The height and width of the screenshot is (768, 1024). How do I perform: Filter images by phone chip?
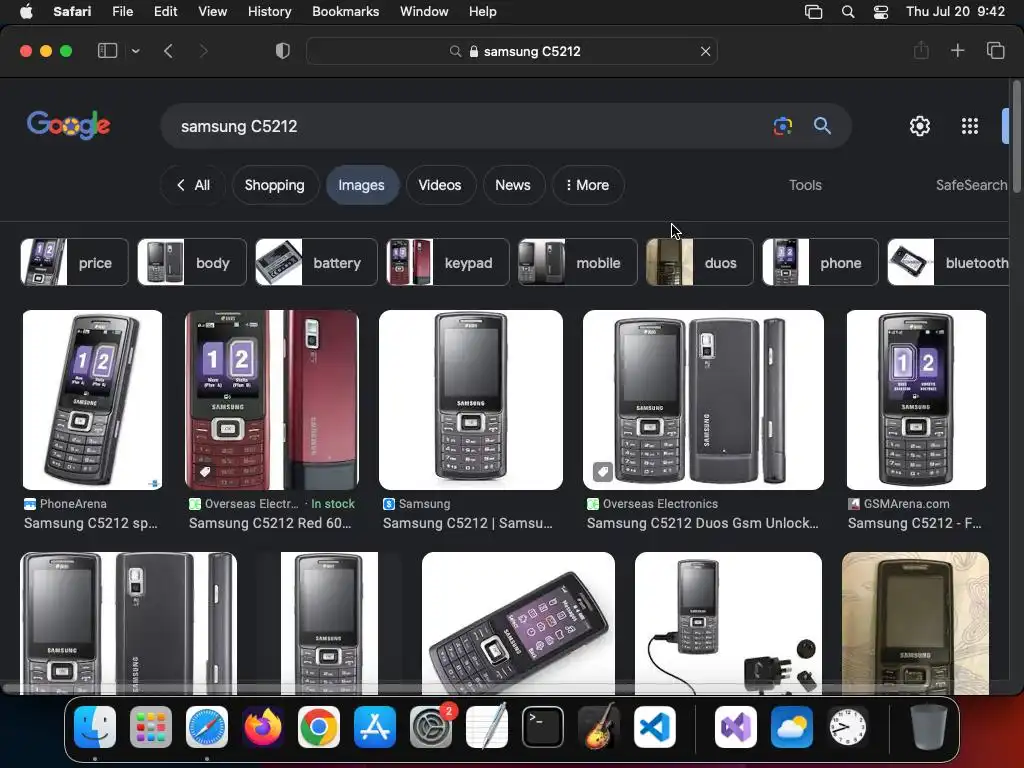[x=820, y=263]
